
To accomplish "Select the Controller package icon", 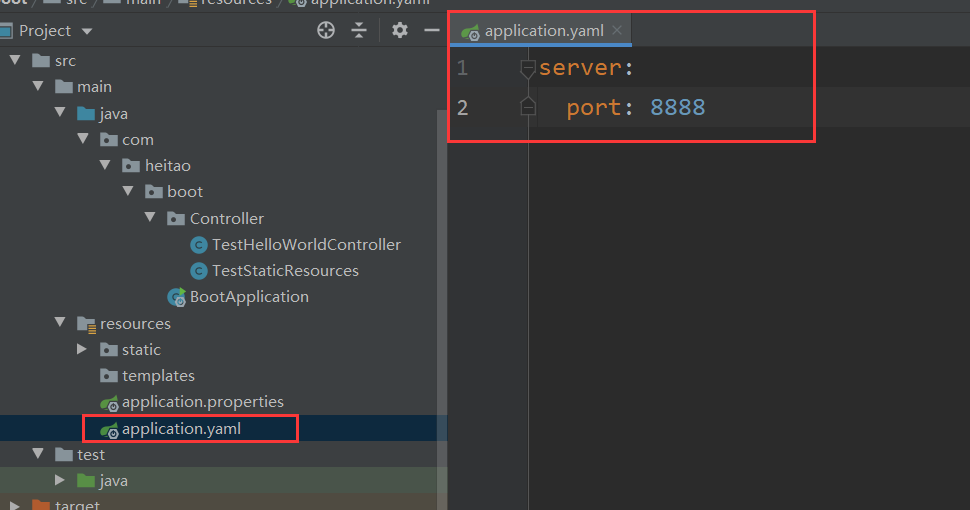I will (x=176, y=218).
